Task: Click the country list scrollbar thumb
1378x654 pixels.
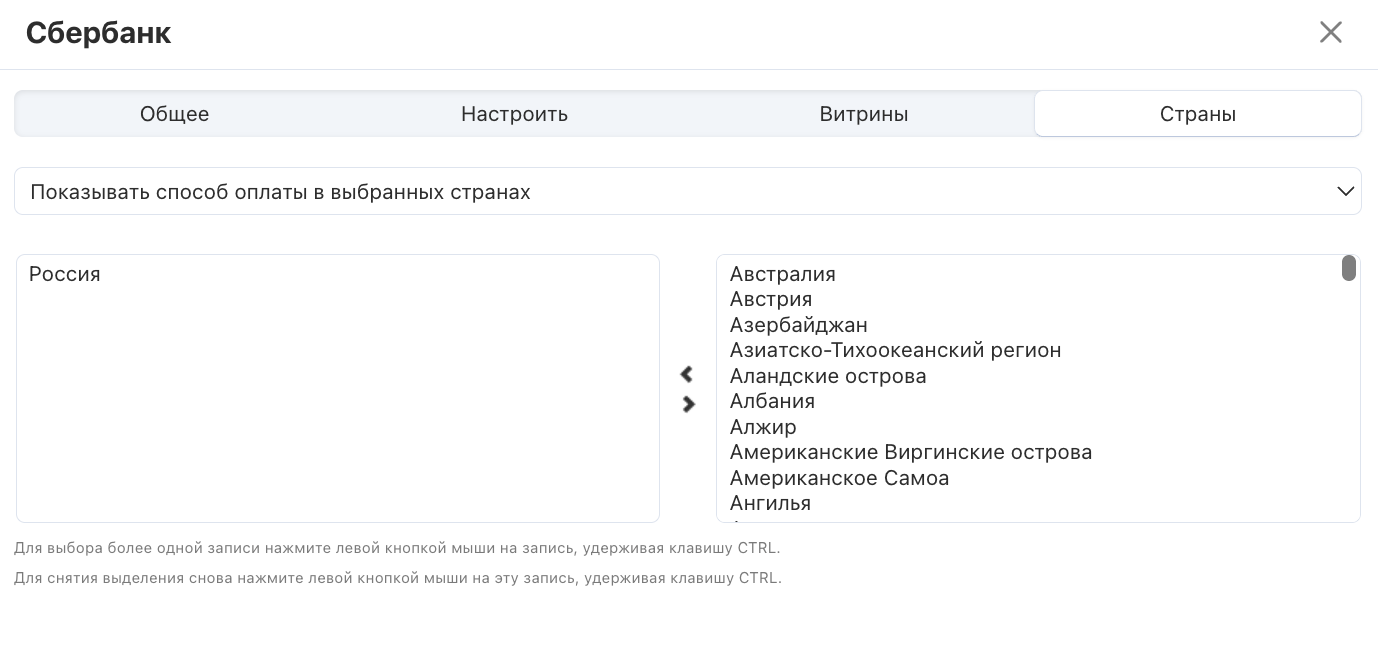Action: pos(1348,268)
